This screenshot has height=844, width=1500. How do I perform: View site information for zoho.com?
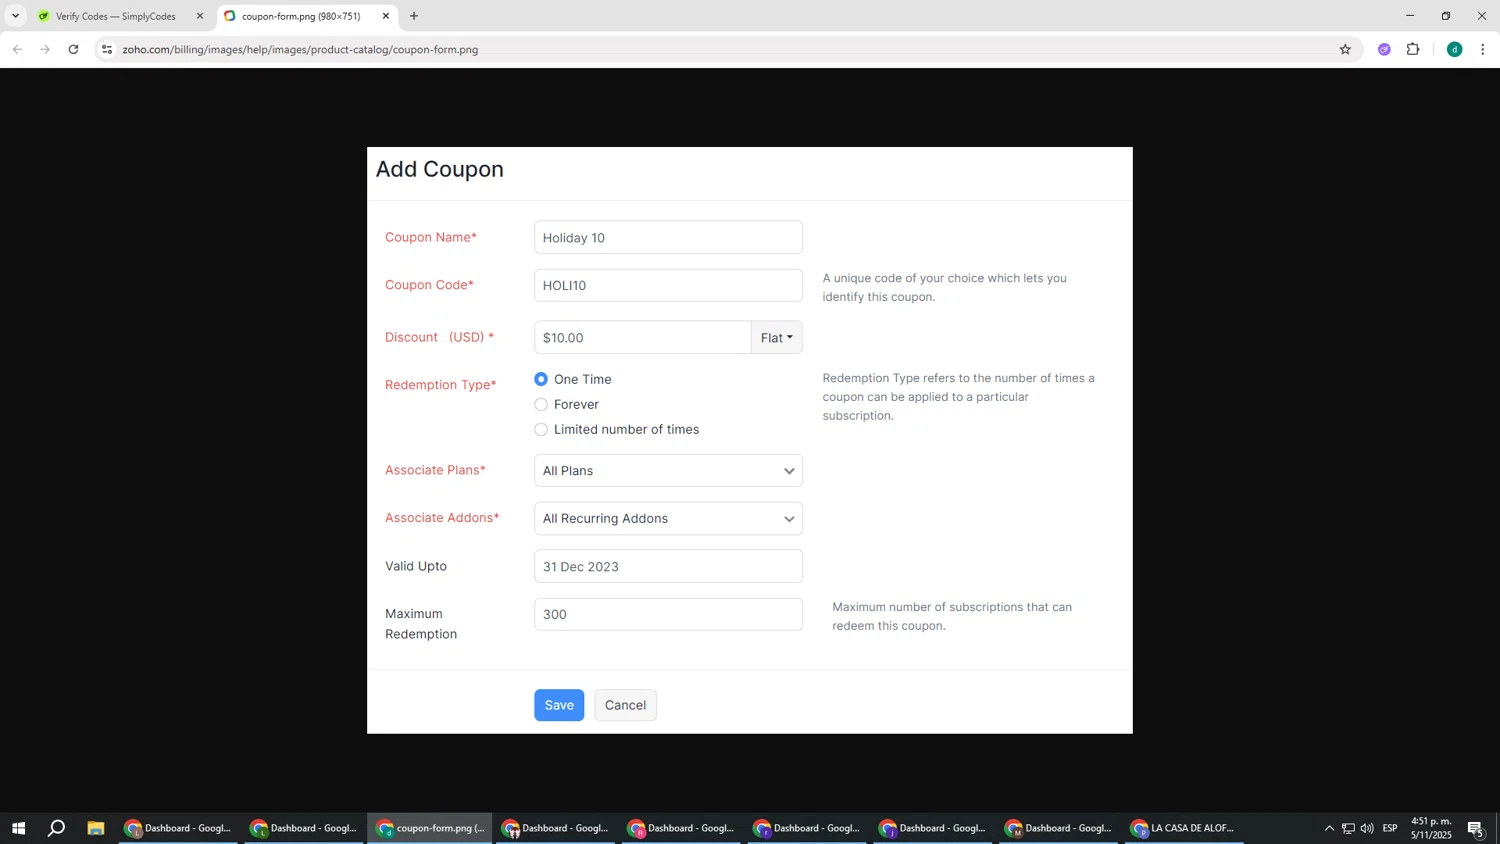[107, 49]
